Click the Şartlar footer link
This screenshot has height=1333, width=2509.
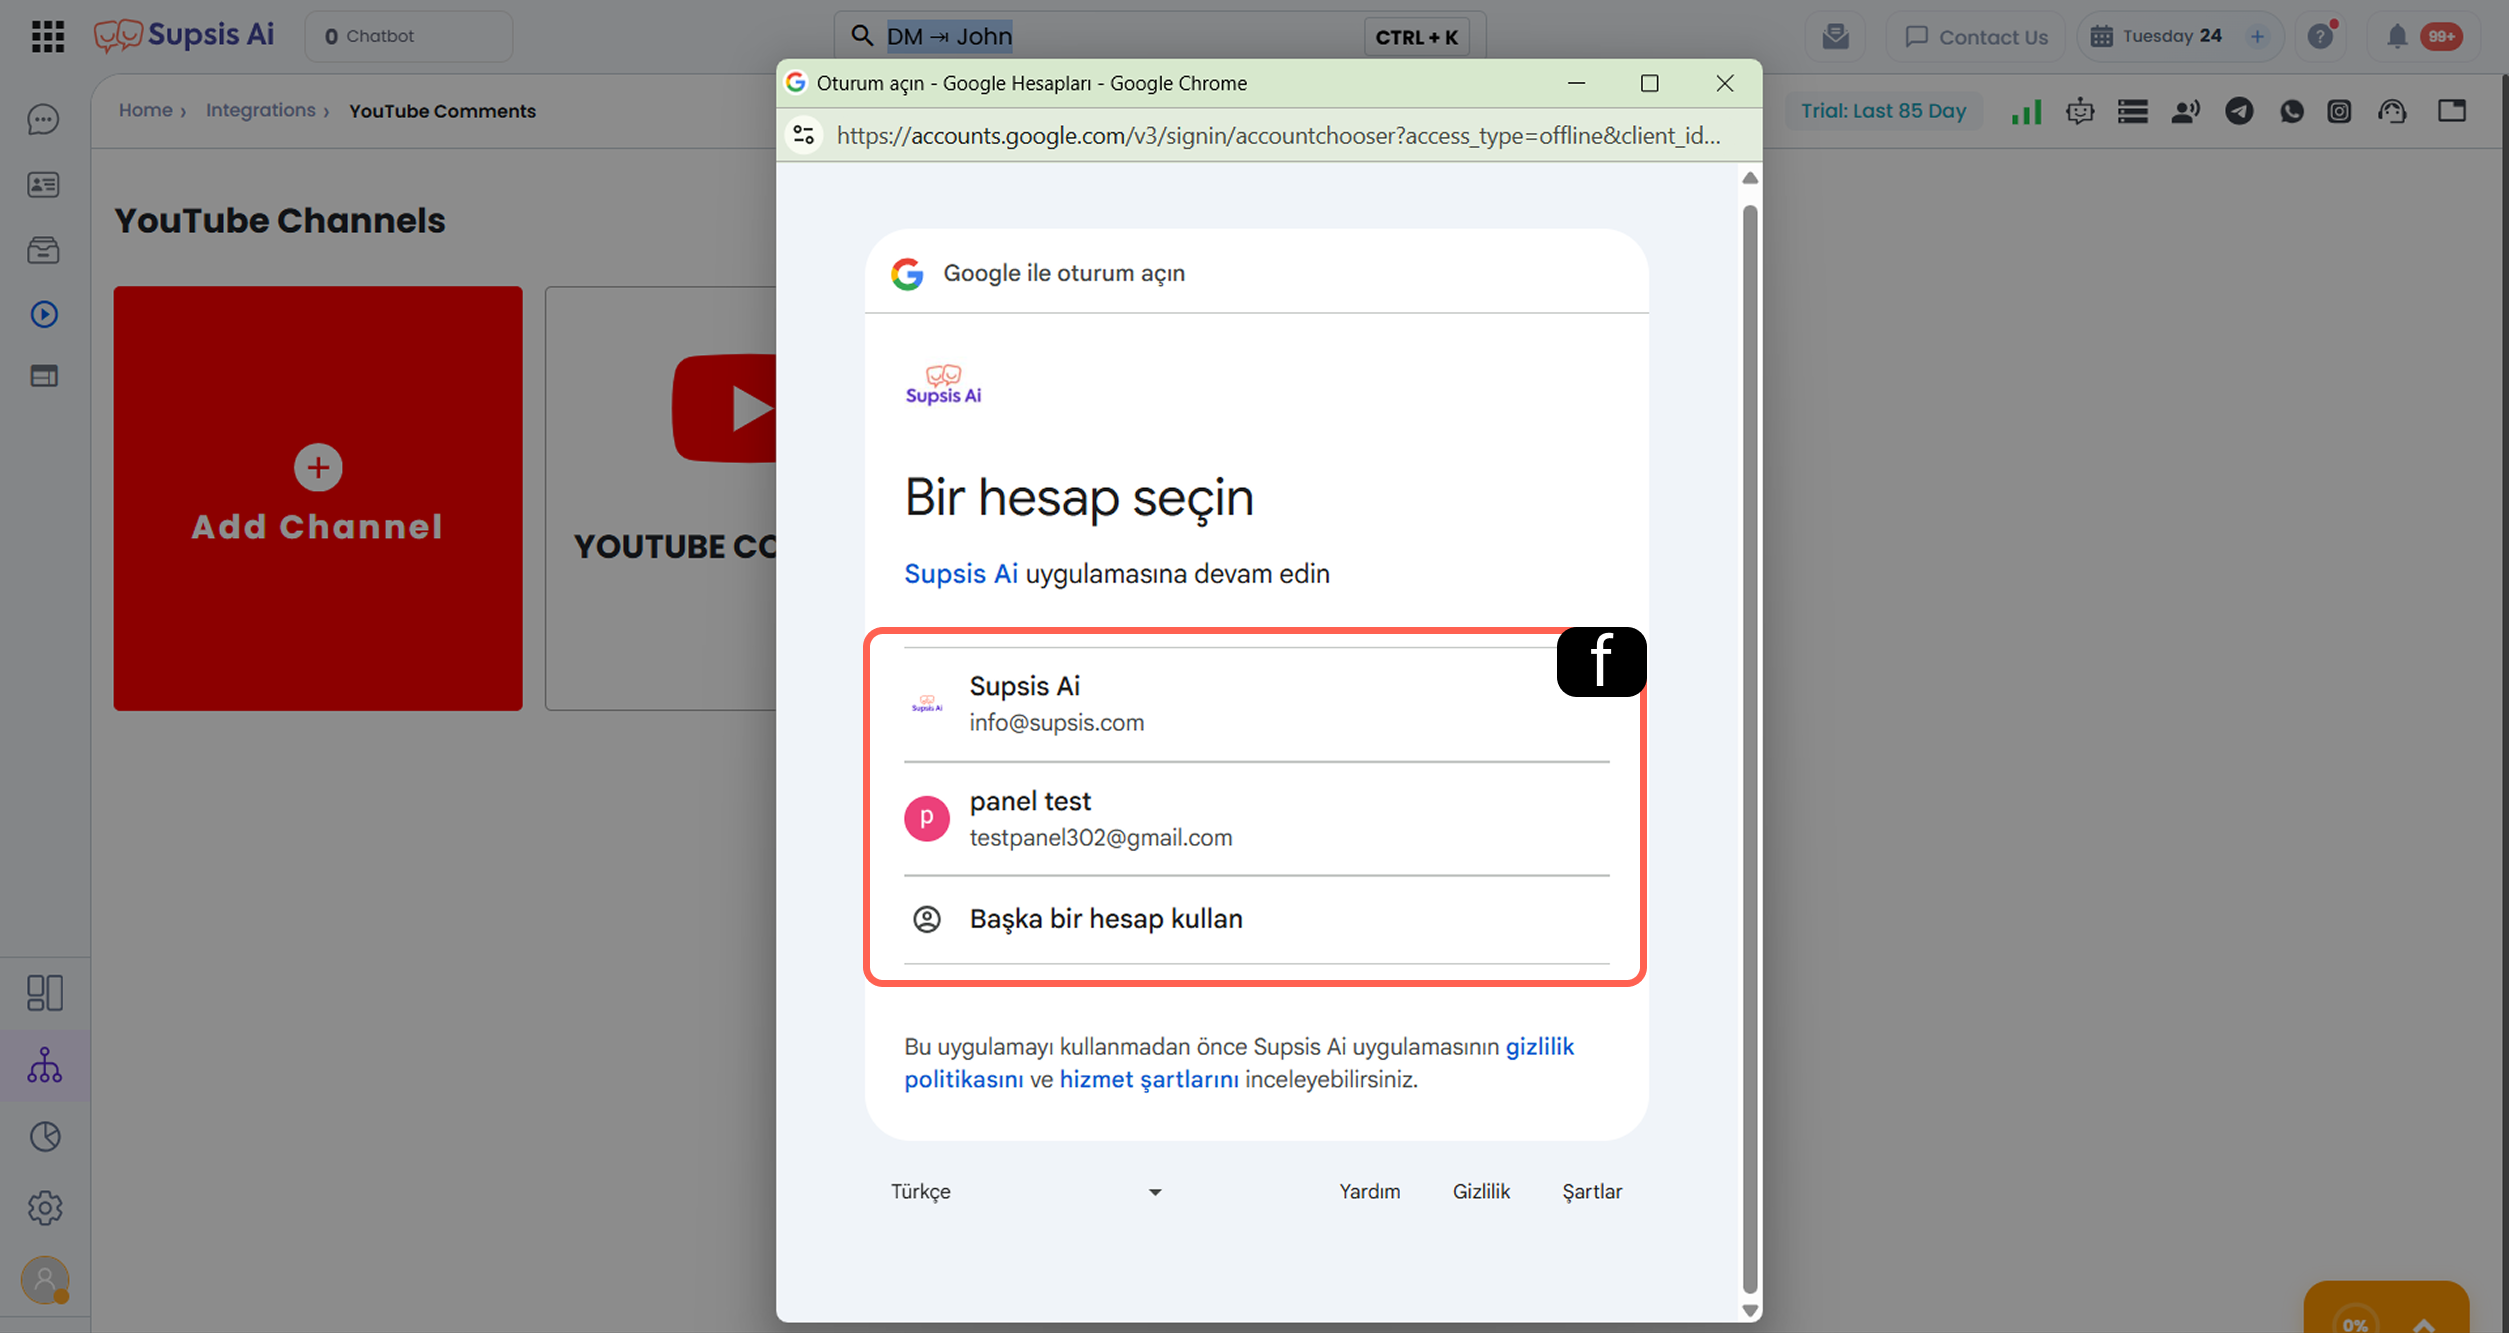1592,1191
